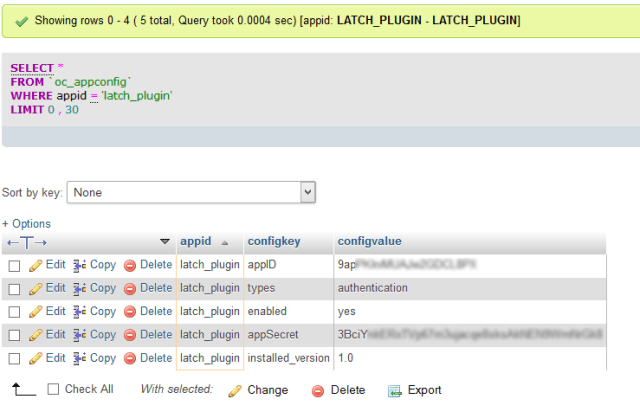This screenshot has width=640, height=412.
Task: Enable the Check All checkbox
Action: pyautogui.click(x=54, y=390)
